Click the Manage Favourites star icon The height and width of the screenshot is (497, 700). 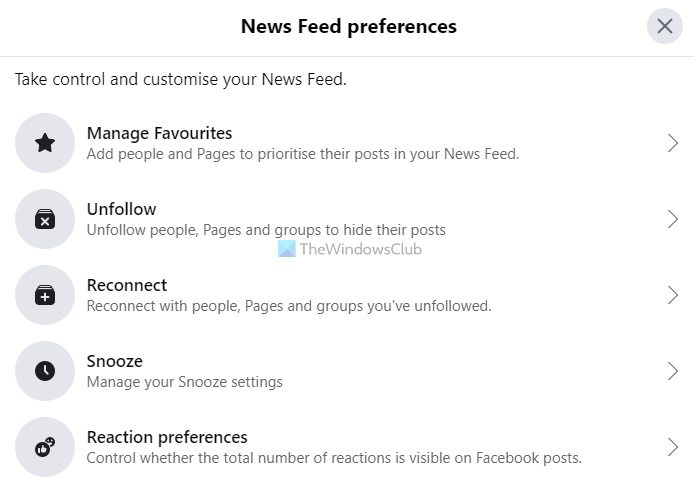pos(45,143)
